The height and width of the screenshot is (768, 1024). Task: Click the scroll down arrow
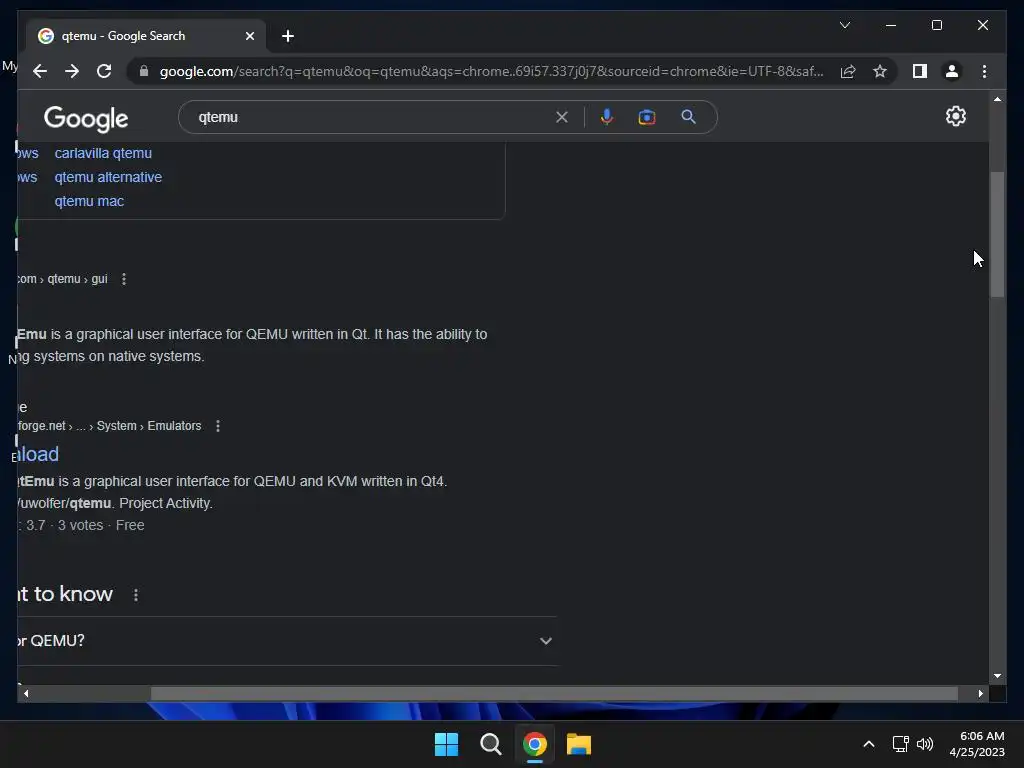(997, 676)
